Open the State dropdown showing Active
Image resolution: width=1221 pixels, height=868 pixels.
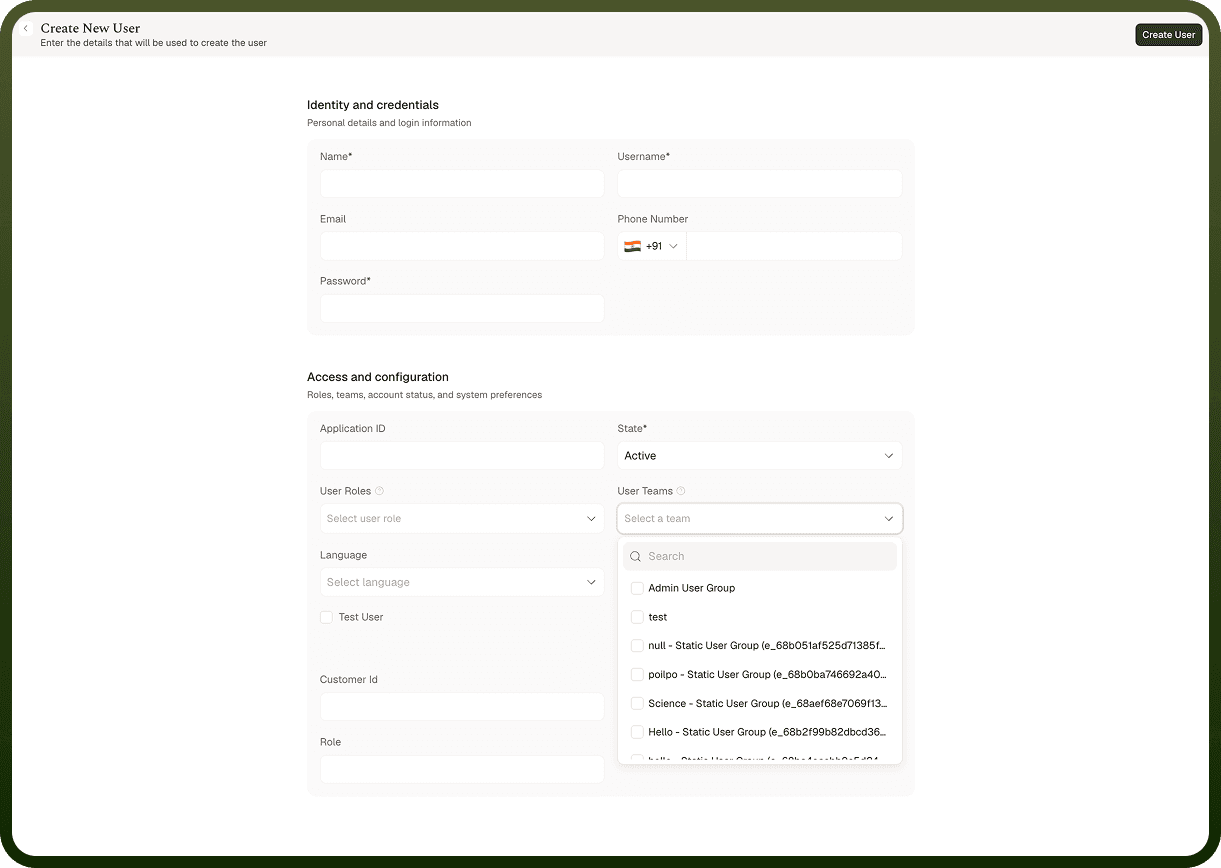[x=760, y=456]
